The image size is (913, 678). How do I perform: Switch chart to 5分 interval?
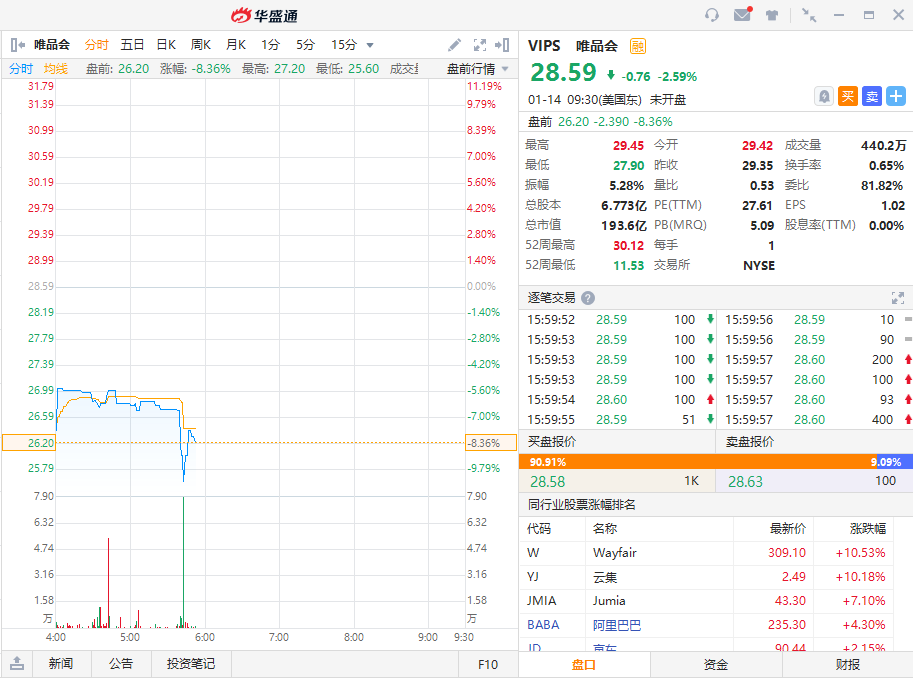pos(306,45)
